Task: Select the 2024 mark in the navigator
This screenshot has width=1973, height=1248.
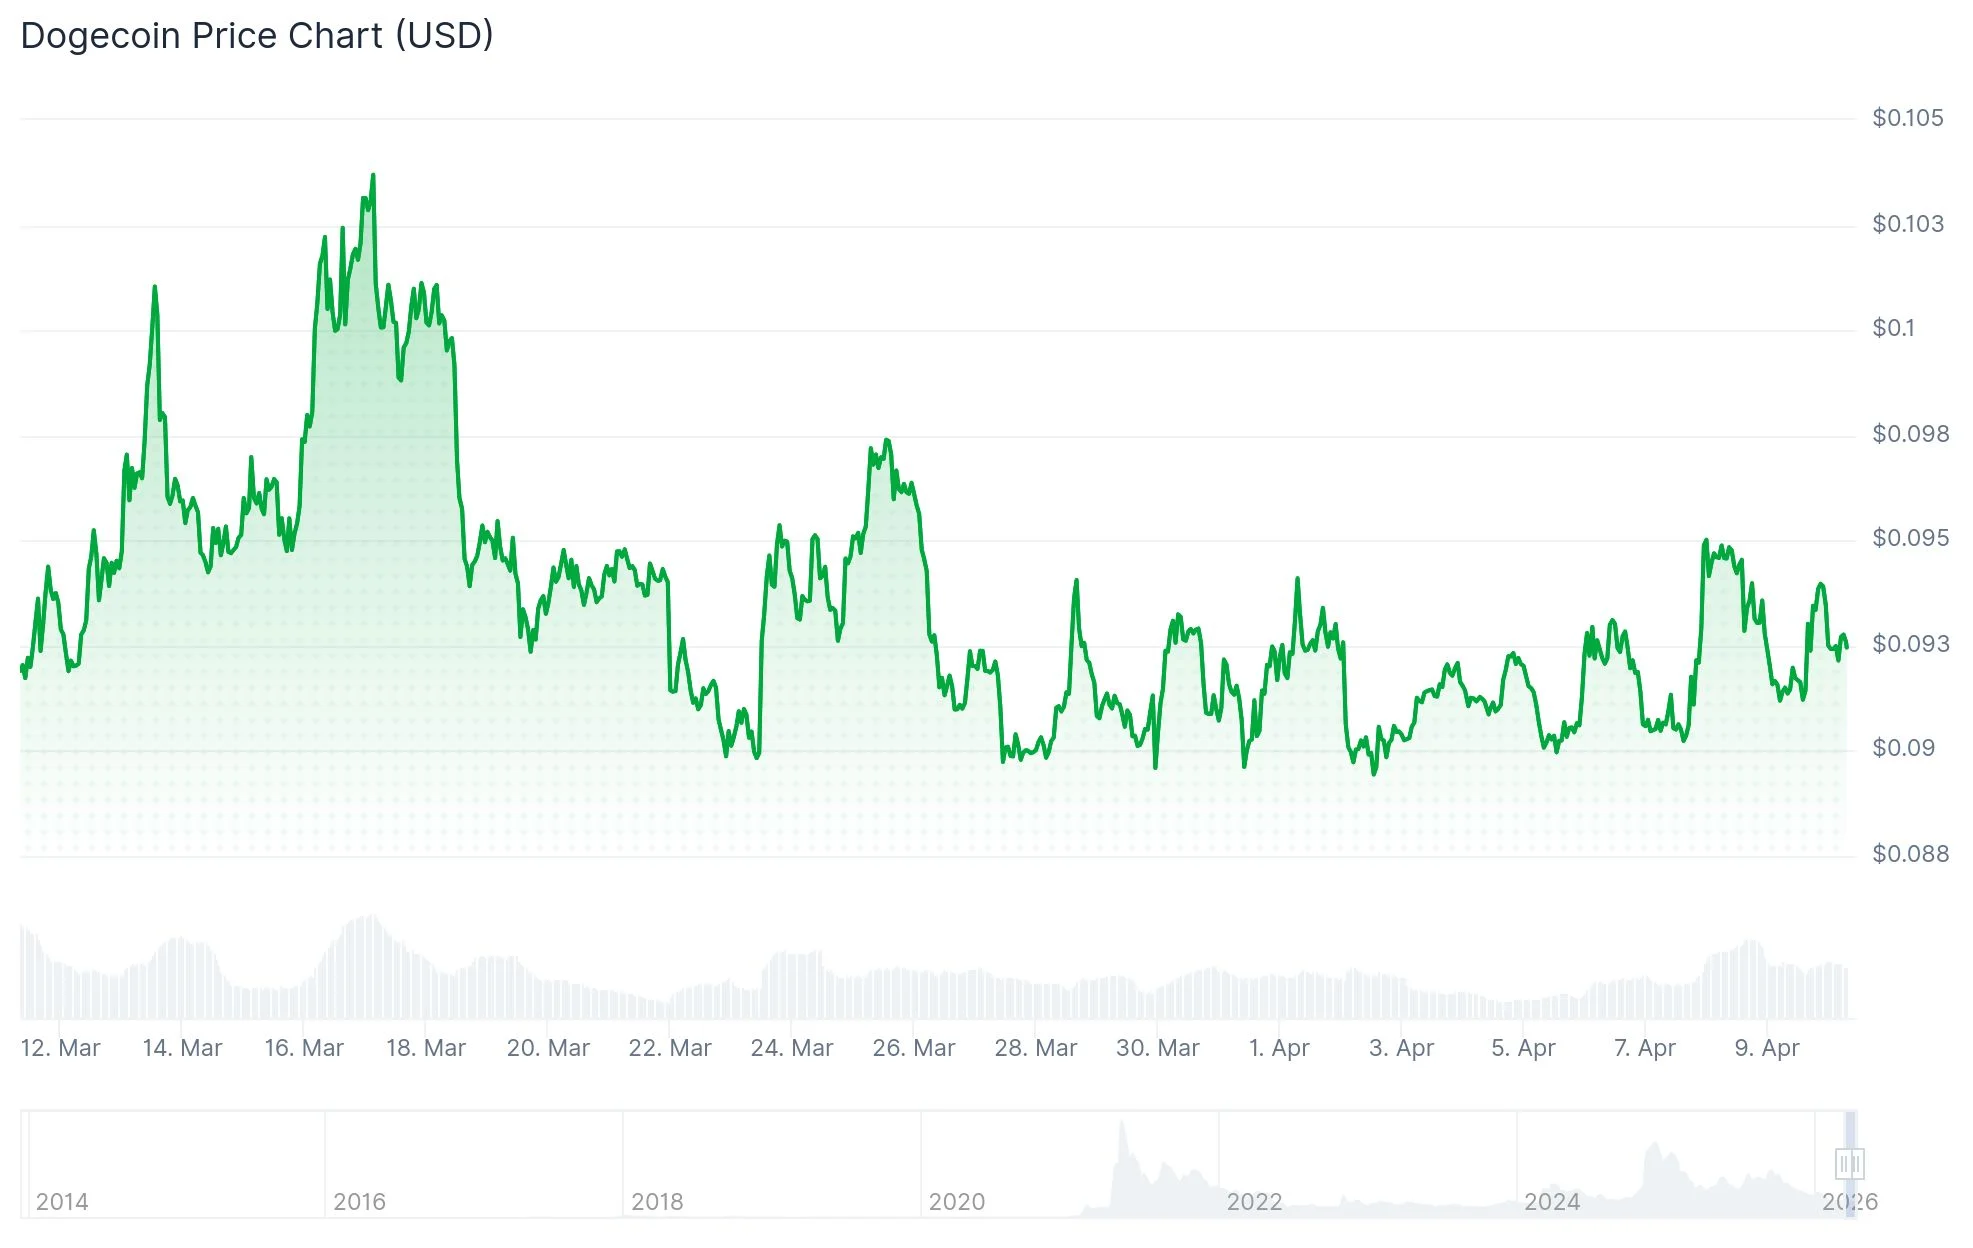Action: point(1552,1201)
